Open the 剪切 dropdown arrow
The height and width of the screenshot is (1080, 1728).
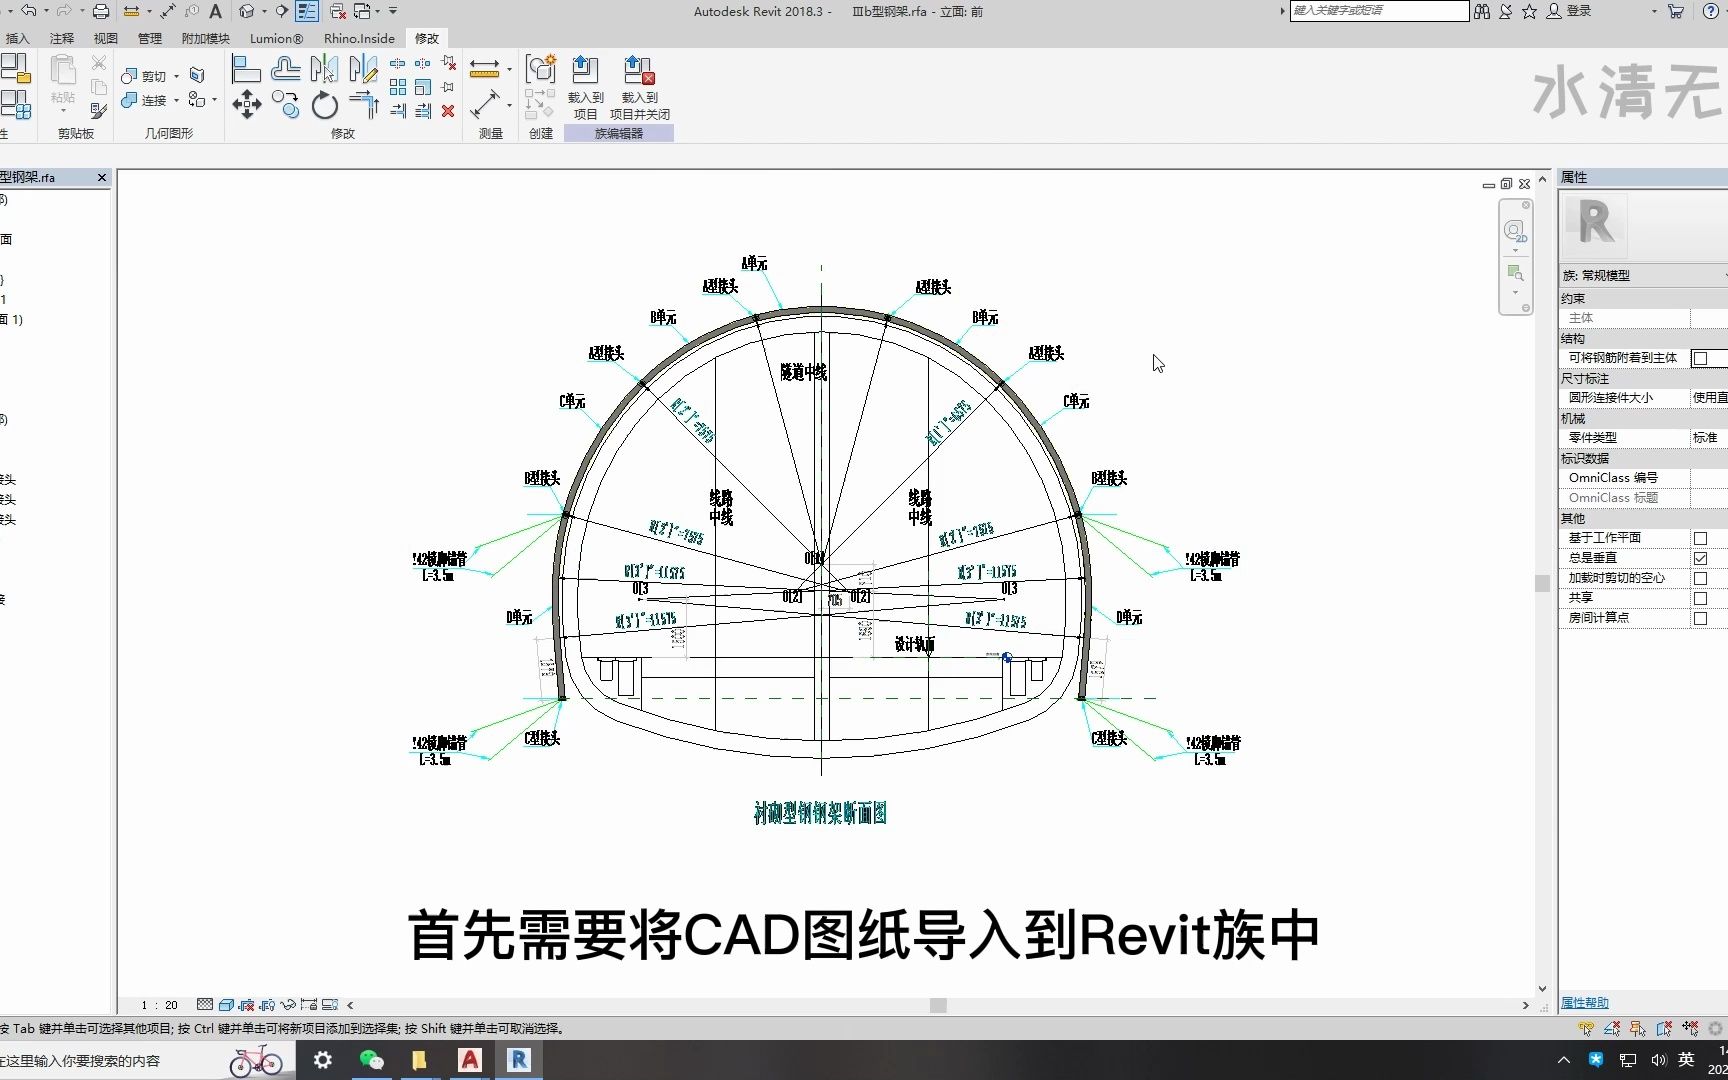(176, 76)
